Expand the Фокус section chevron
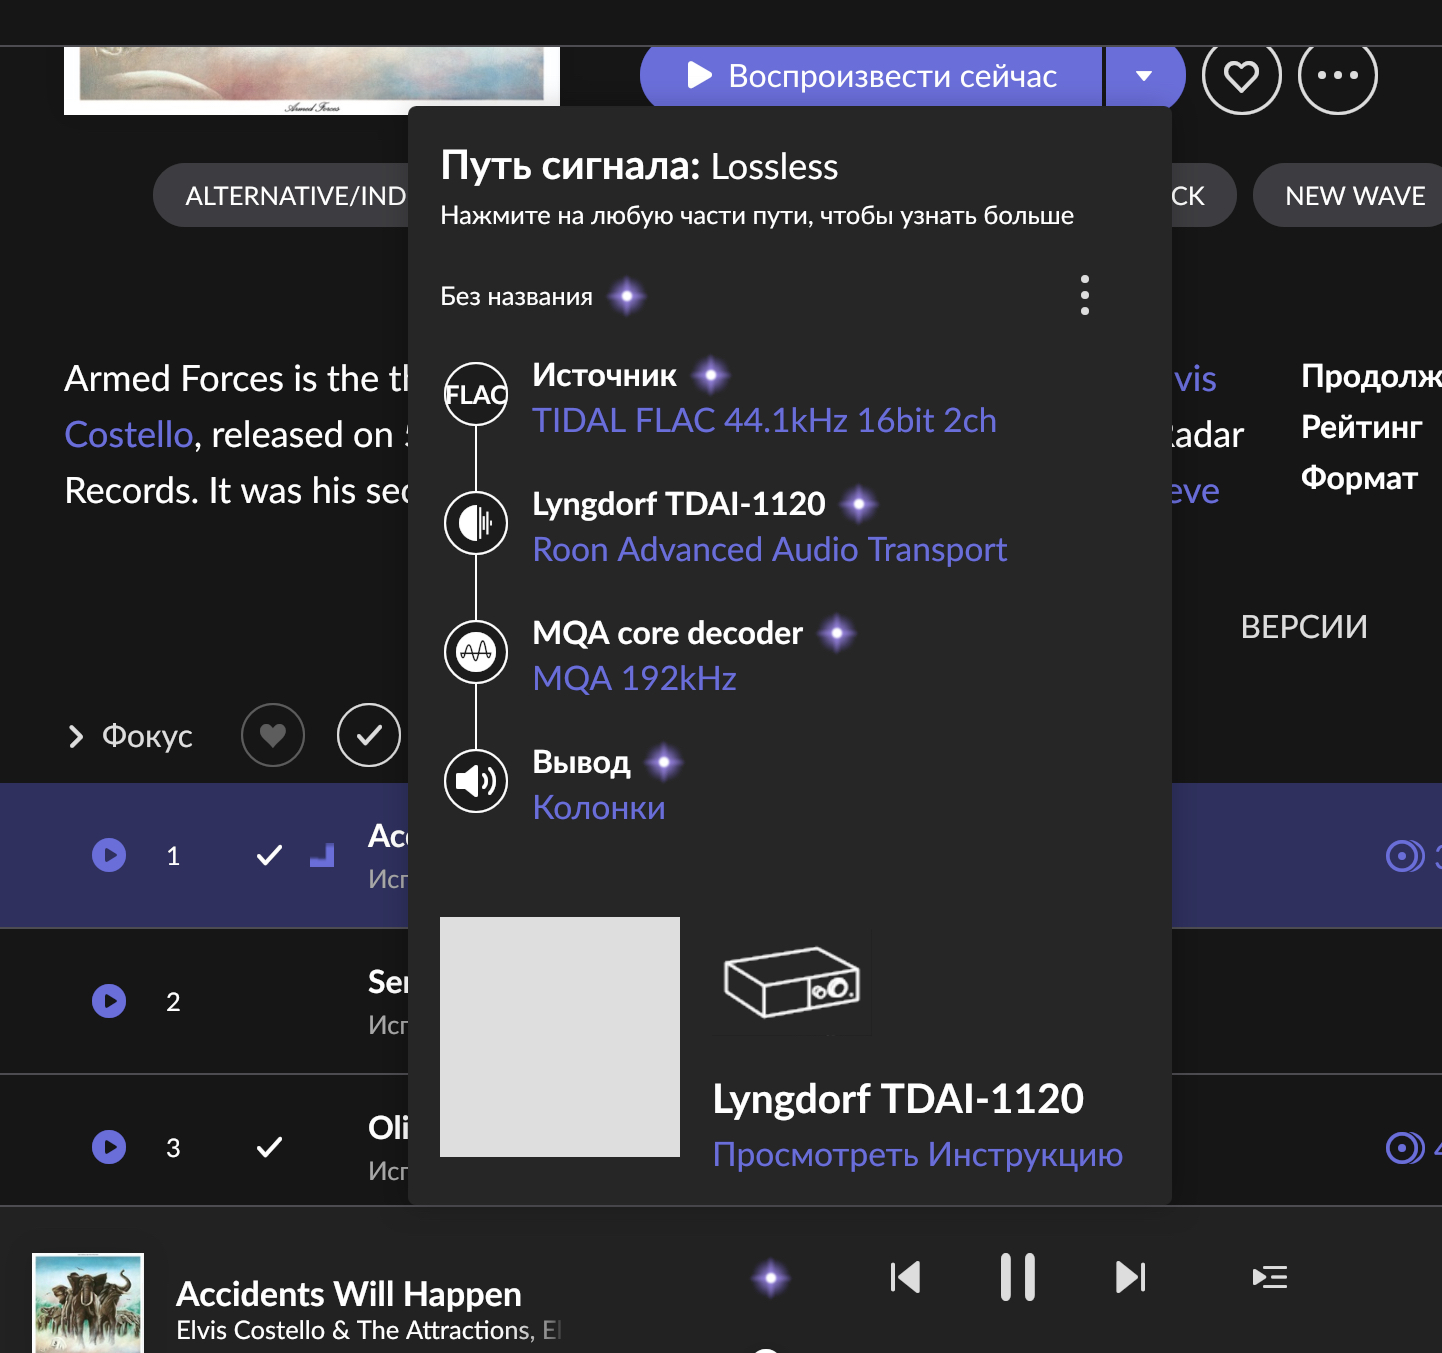This screenshot has width=1442, height=1353. [x=76, y=736]
